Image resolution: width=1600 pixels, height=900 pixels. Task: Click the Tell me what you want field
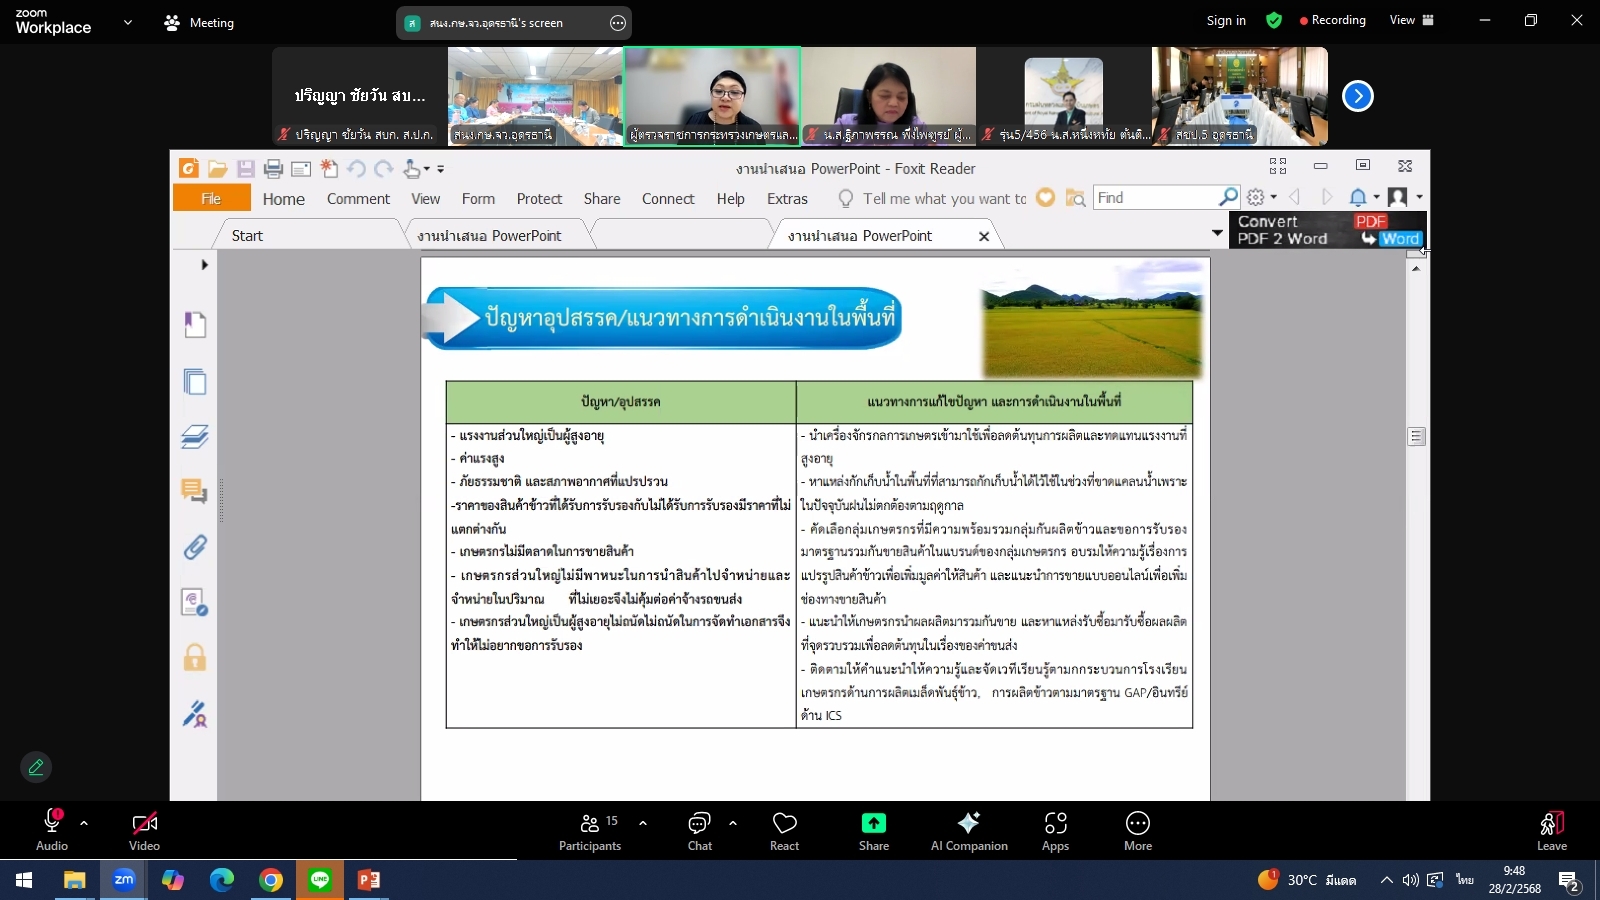pos(934,199)
